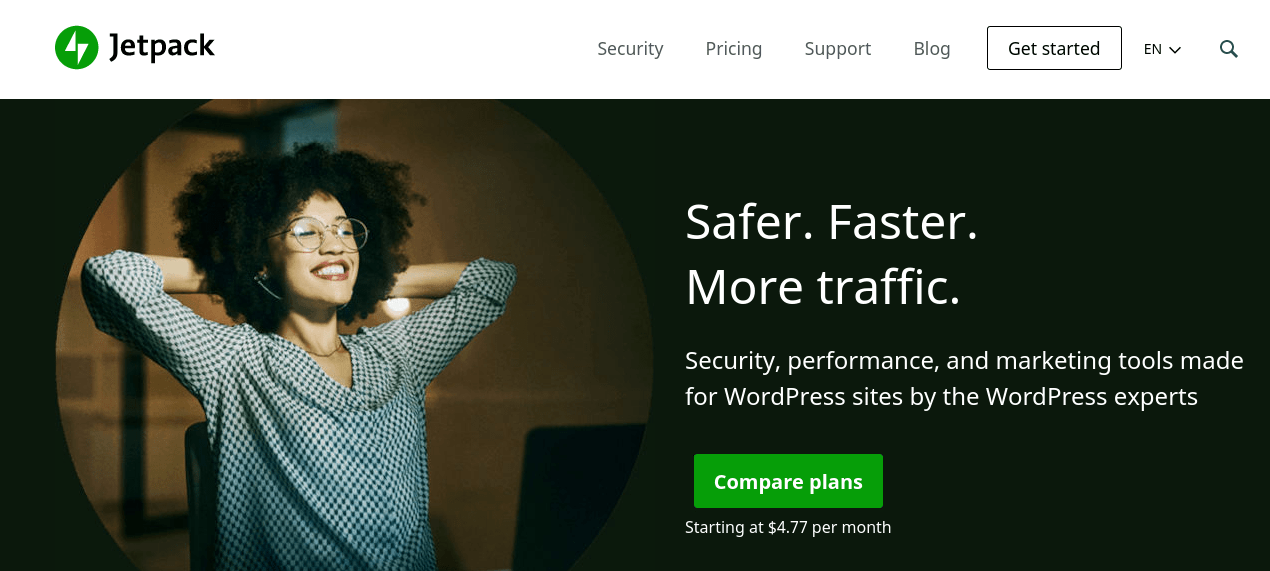Click the "Safer. Faster." headline line
The width and height of the screenshot is (1270, 571).
tap(831, 222)
